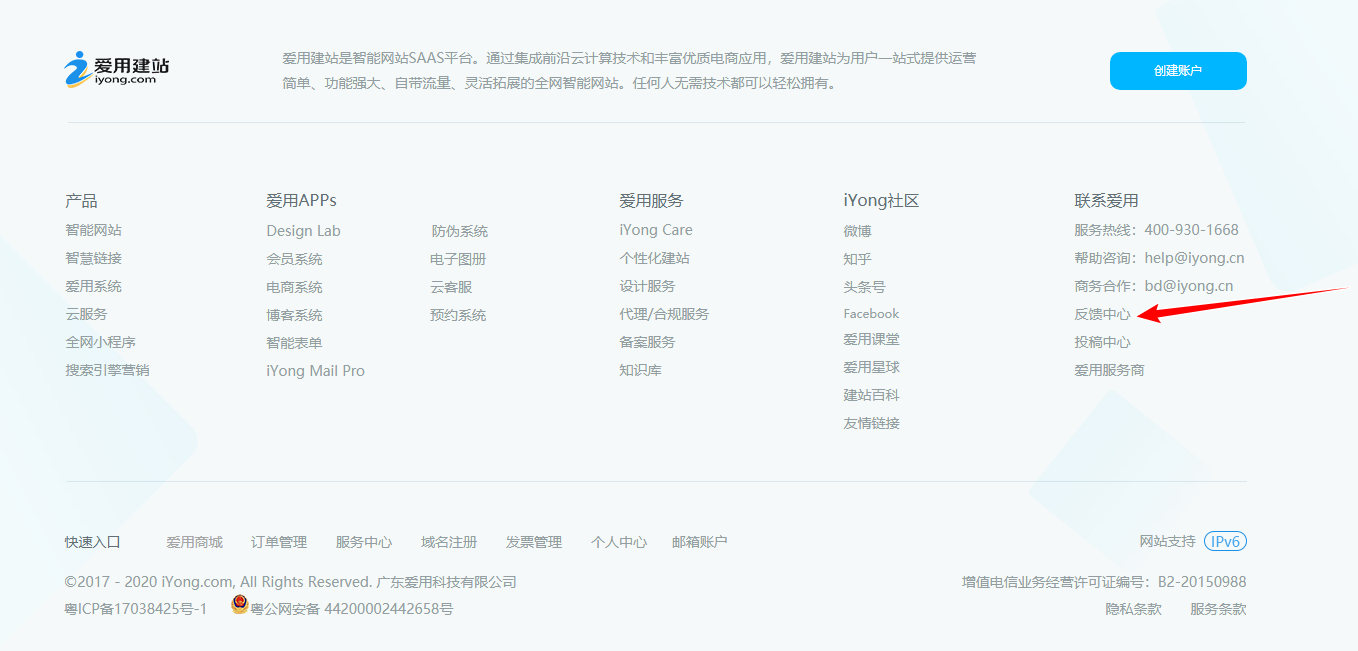Open the 搜索引擎营销 link
Image resolution: width=1358 pixels, height=651 pixels.
(x=108, y=370)
